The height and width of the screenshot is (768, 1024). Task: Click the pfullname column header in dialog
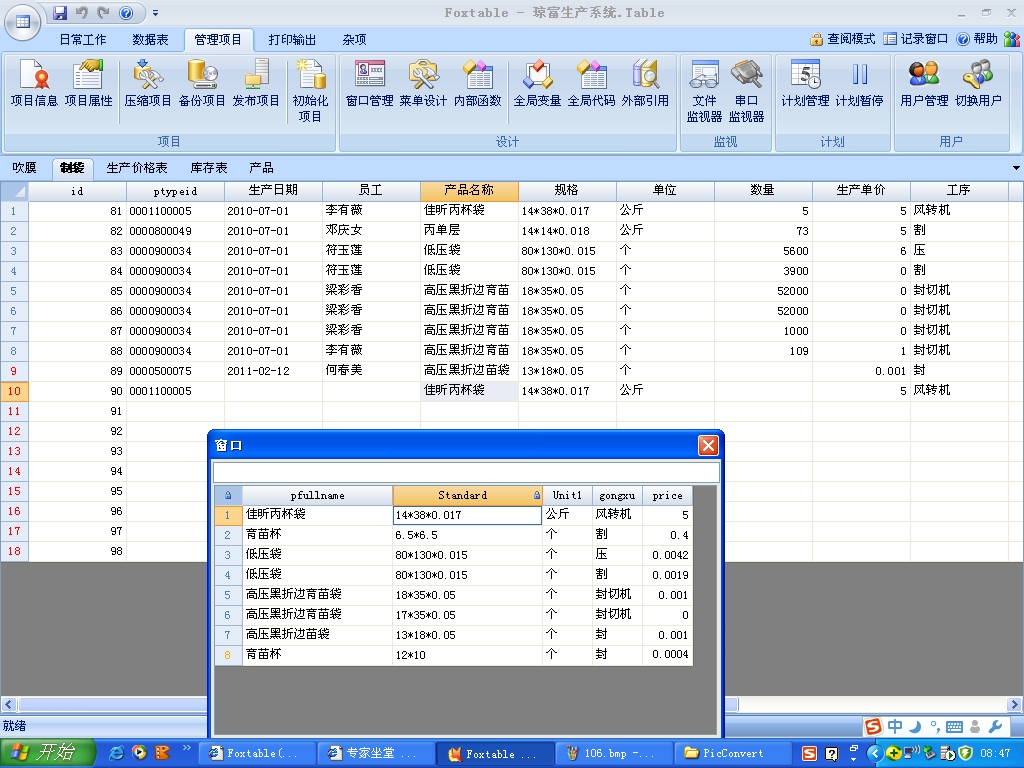coord(317,496)
